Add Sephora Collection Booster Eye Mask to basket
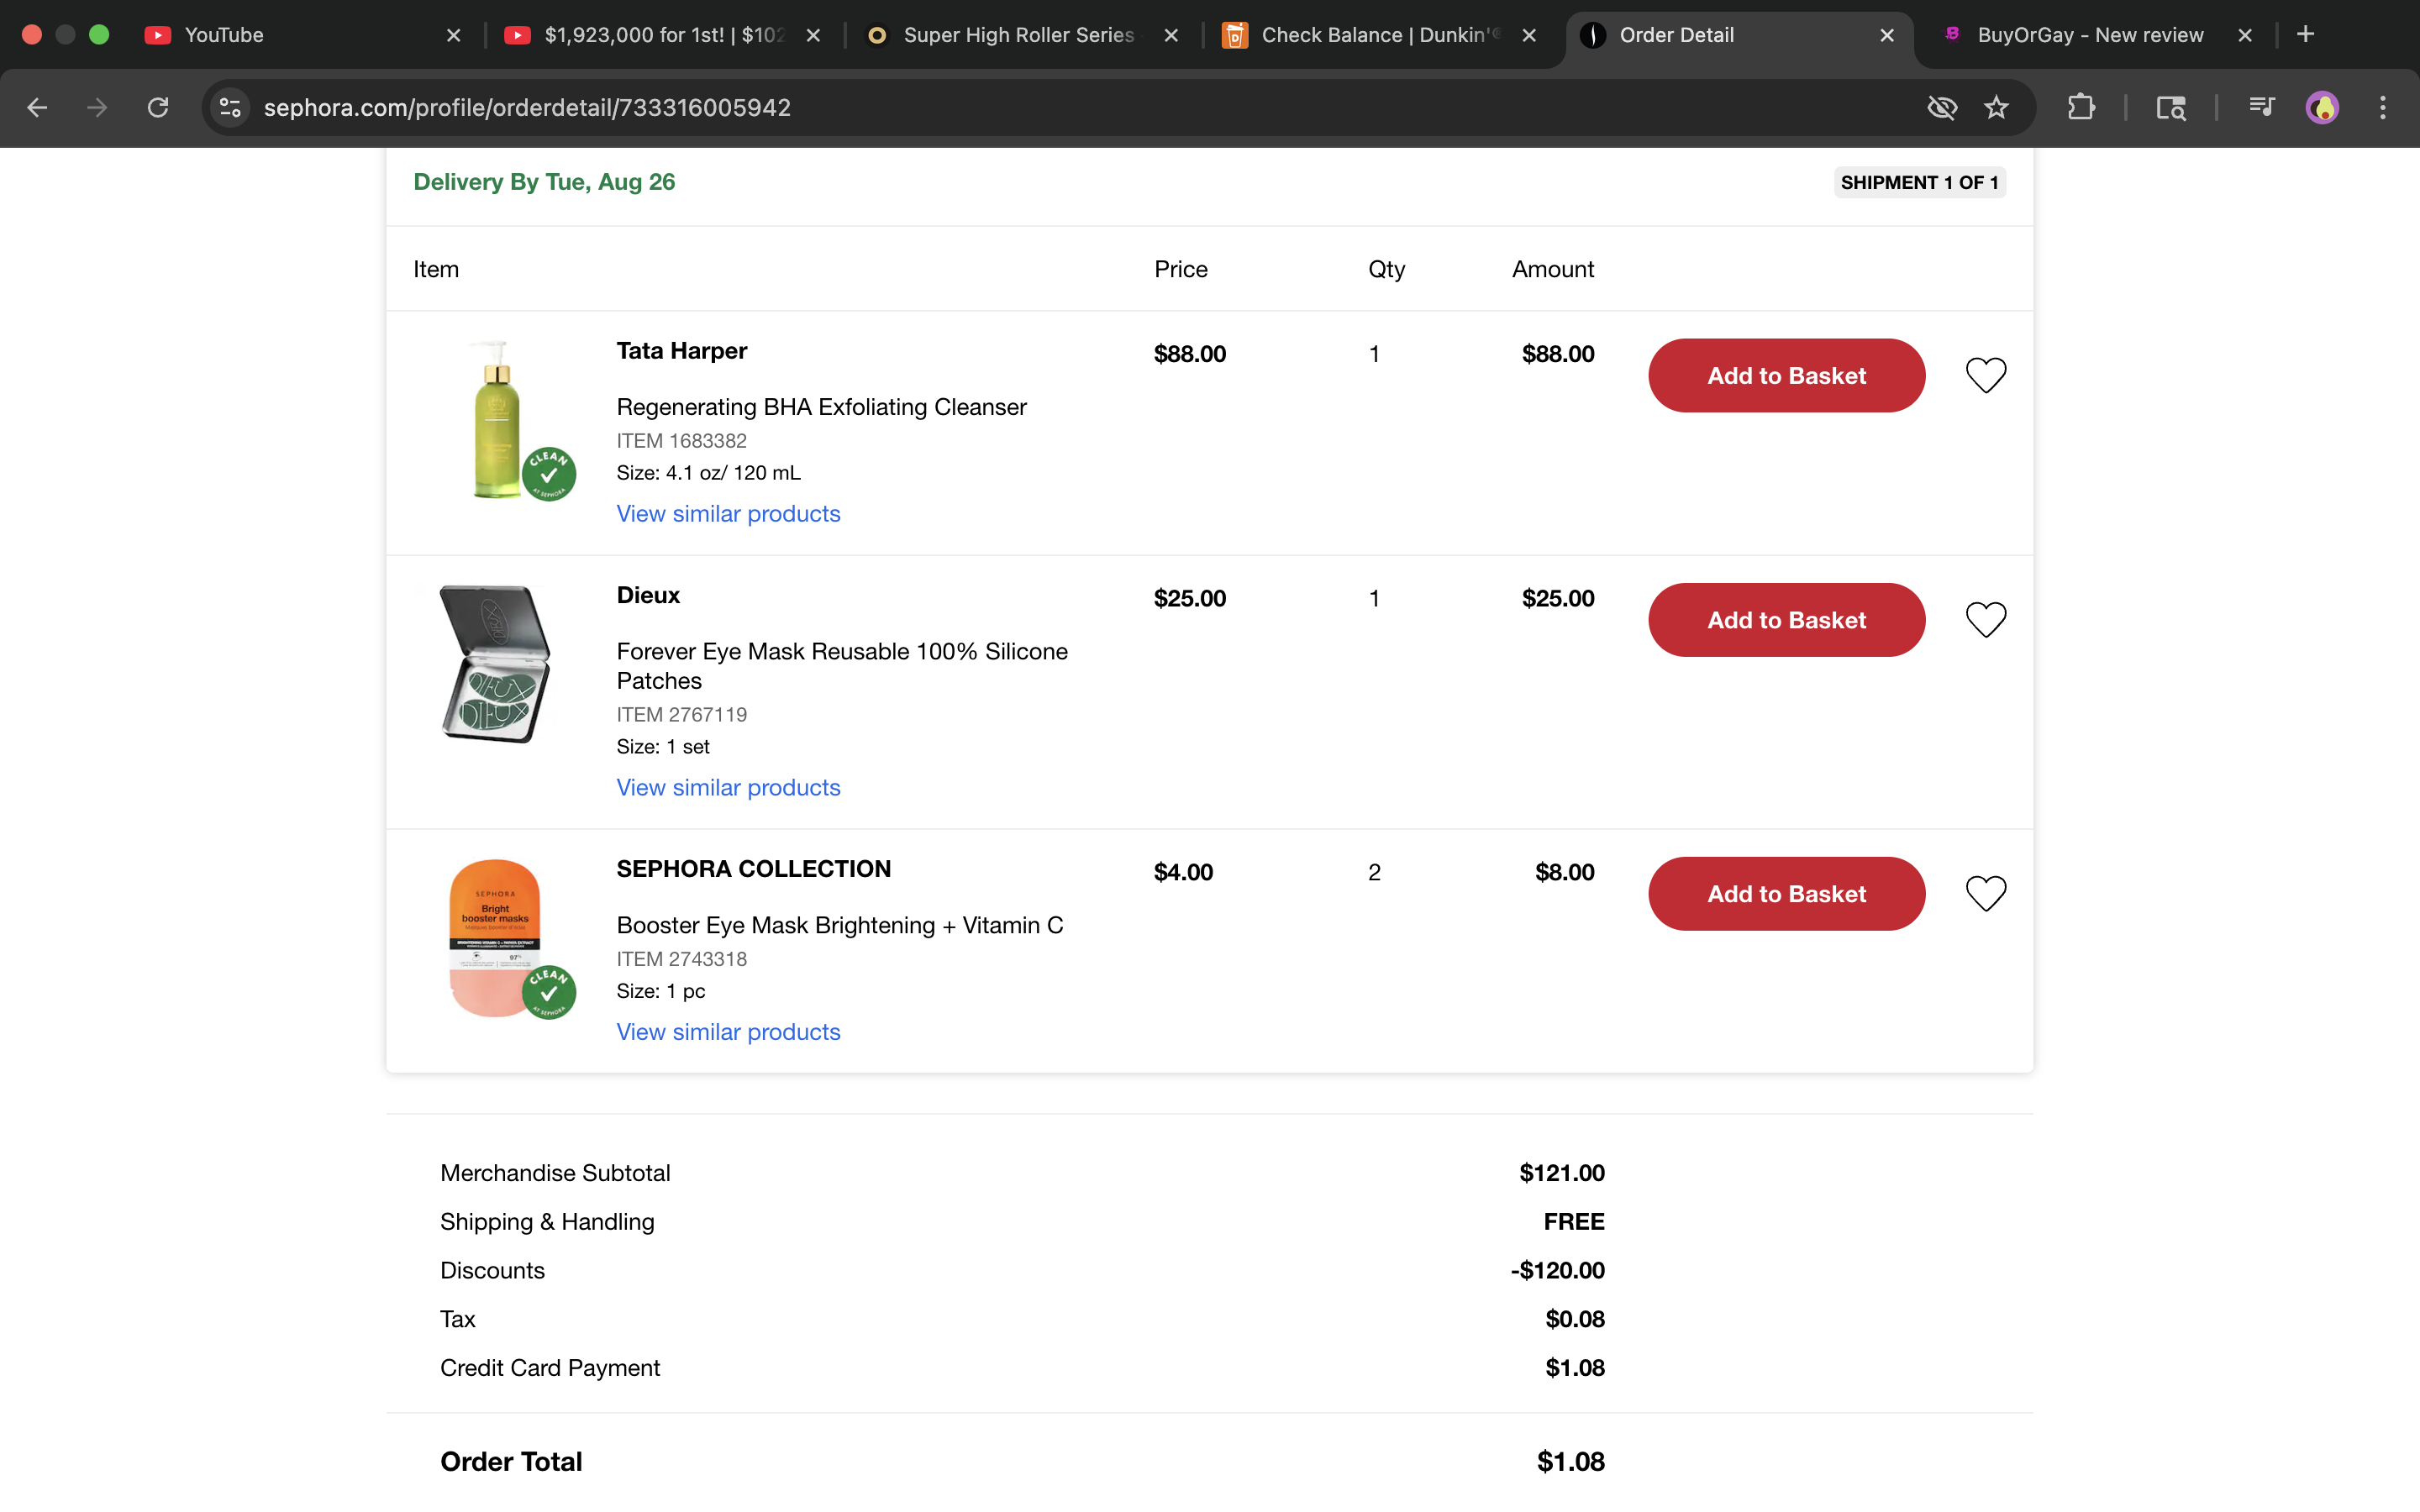 point(1786,894)
